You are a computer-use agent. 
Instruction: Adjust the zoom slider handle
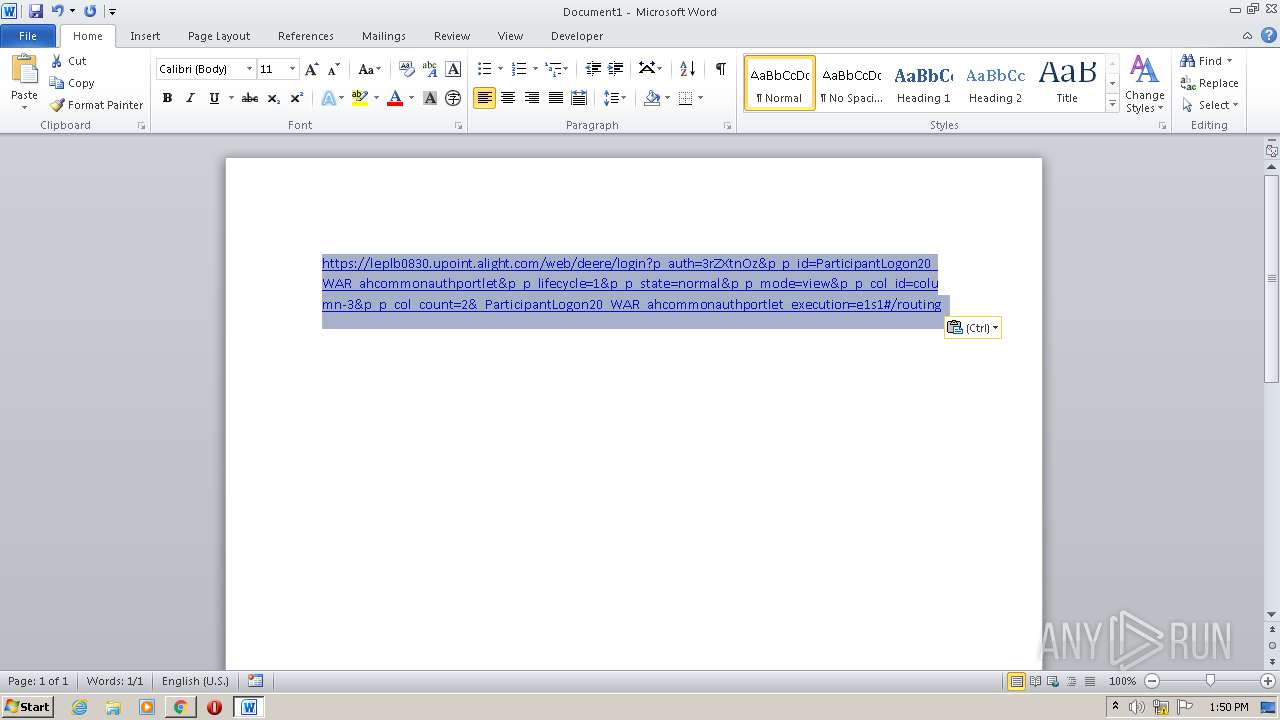point(1210,681)
